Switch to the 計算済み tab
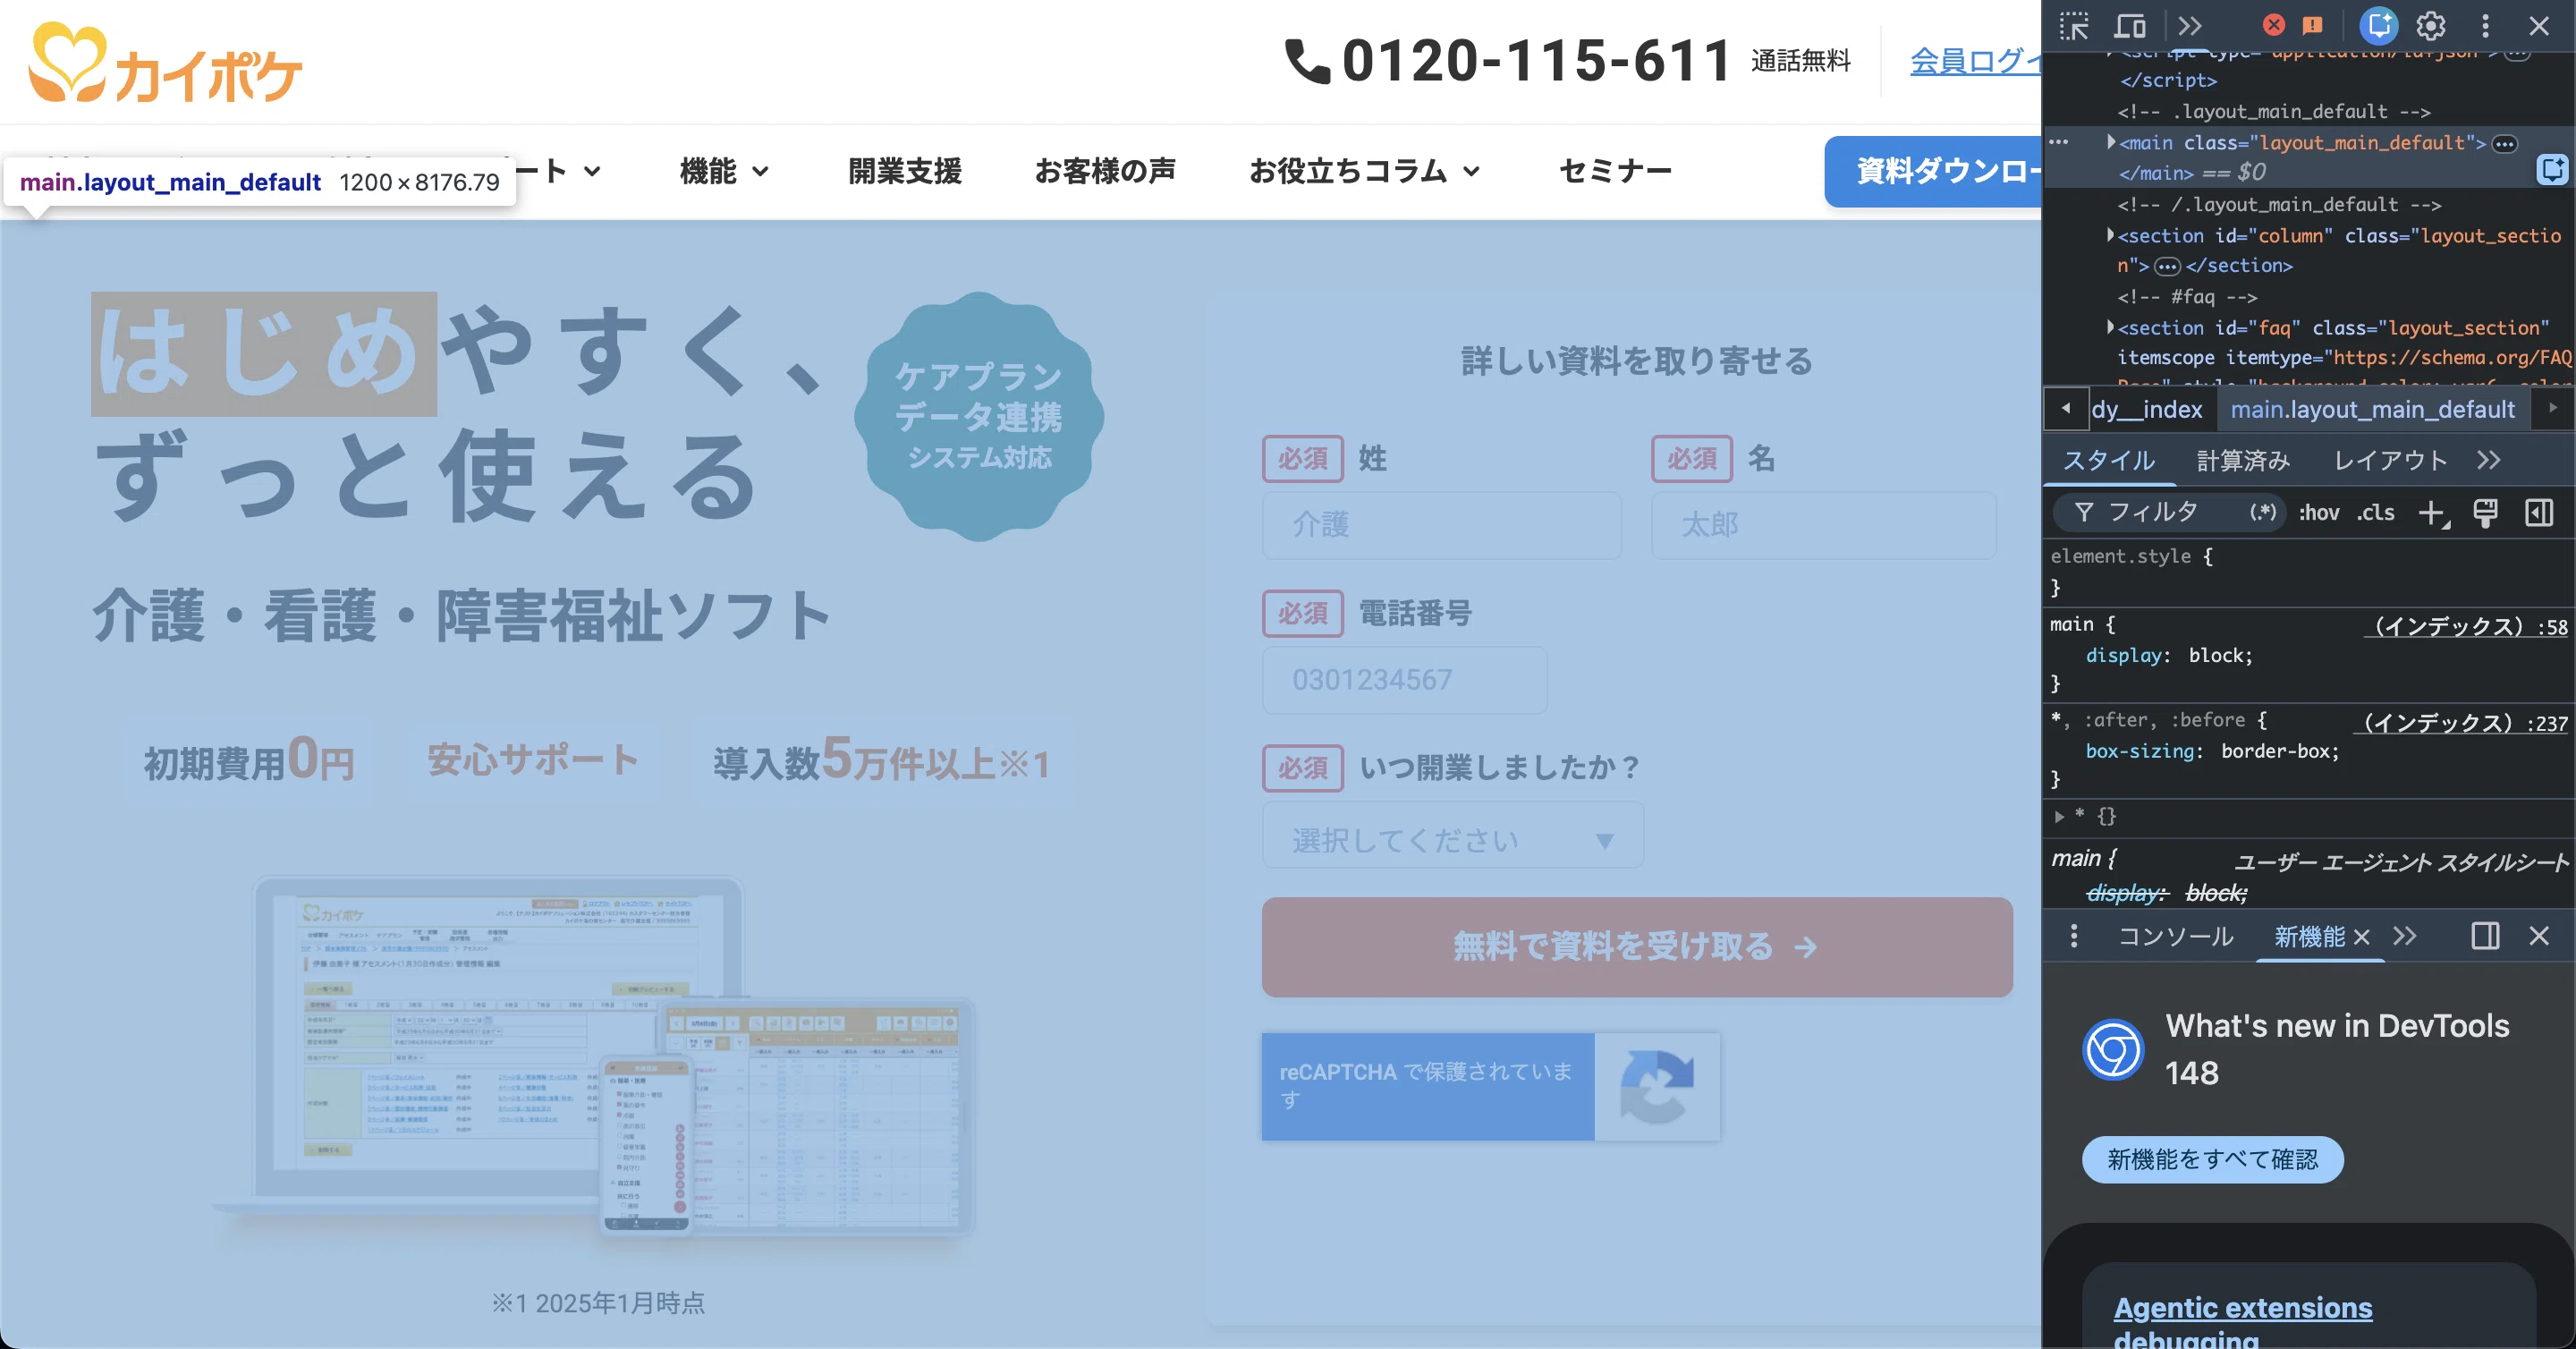Viewport: 2576px width, 1349px height. click(x=2243, y=460)
